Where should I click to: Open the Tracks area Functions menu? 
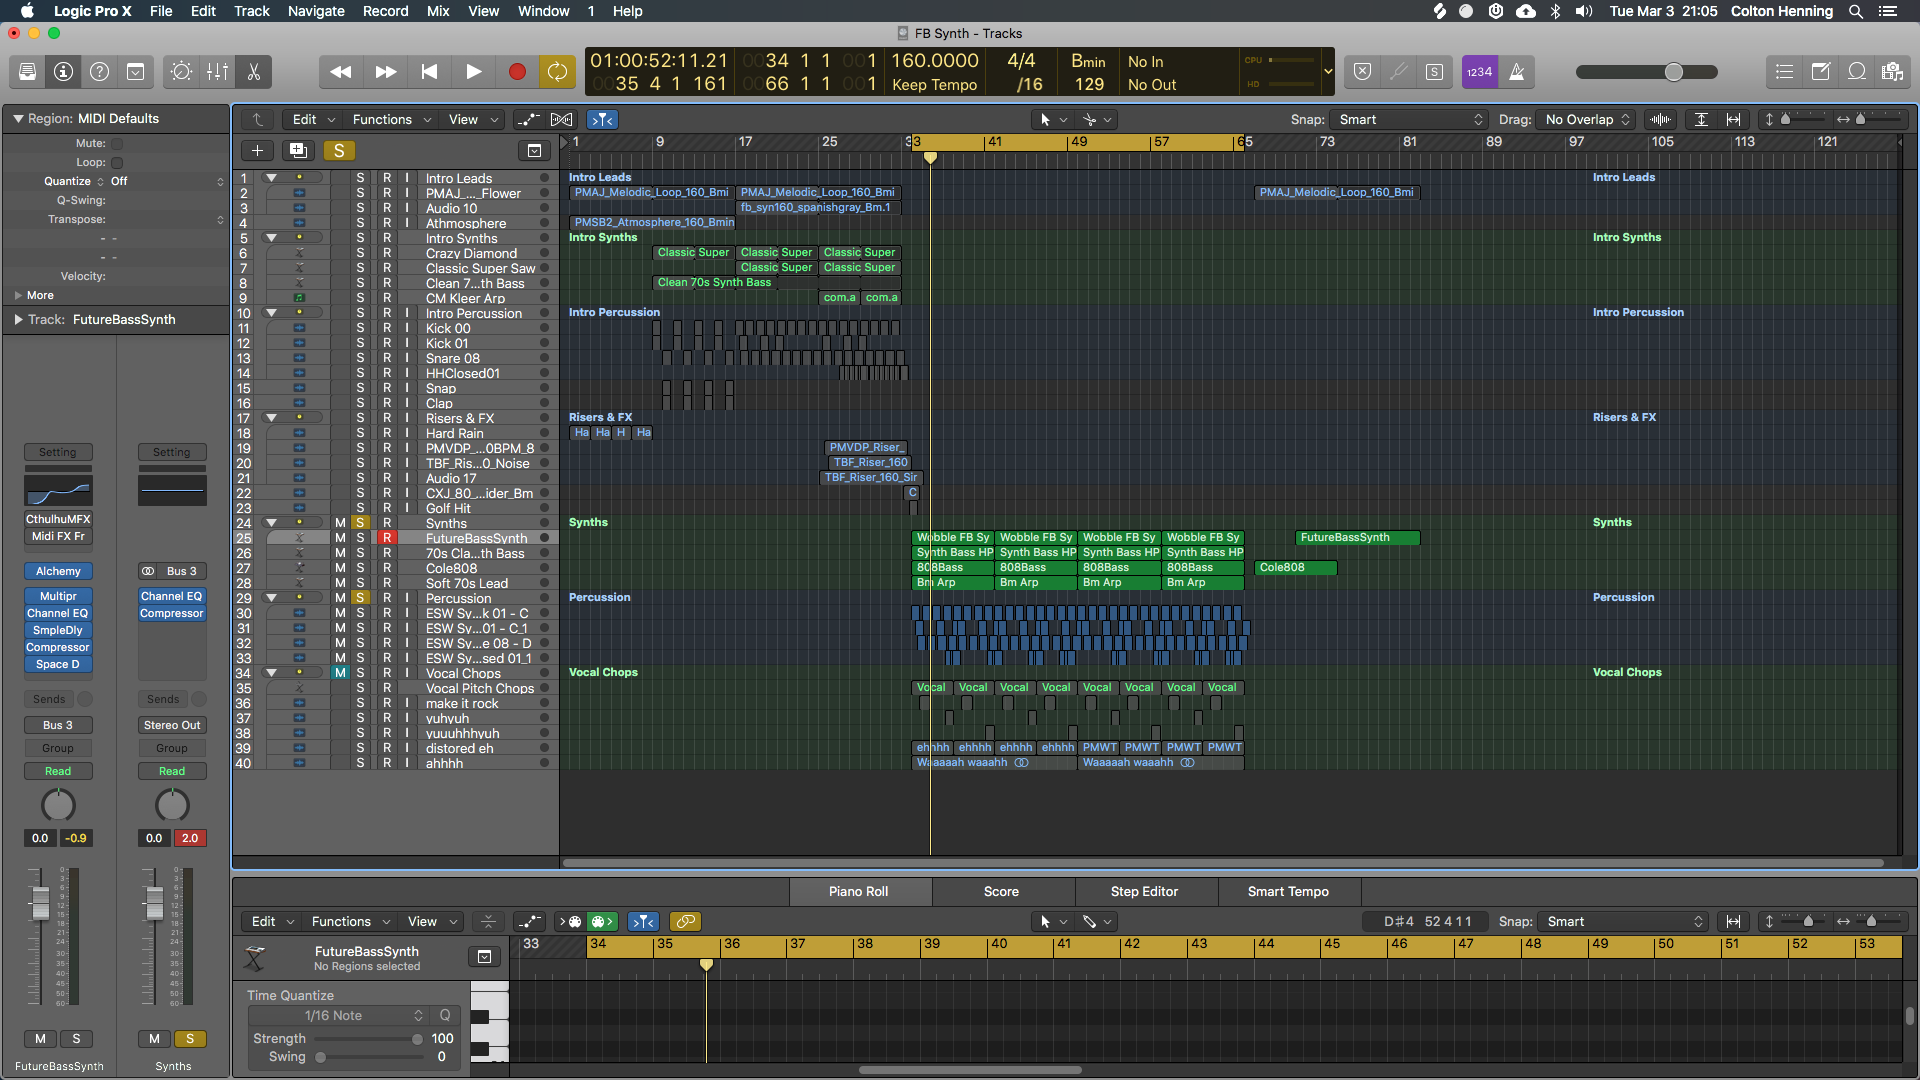point(391,120)
